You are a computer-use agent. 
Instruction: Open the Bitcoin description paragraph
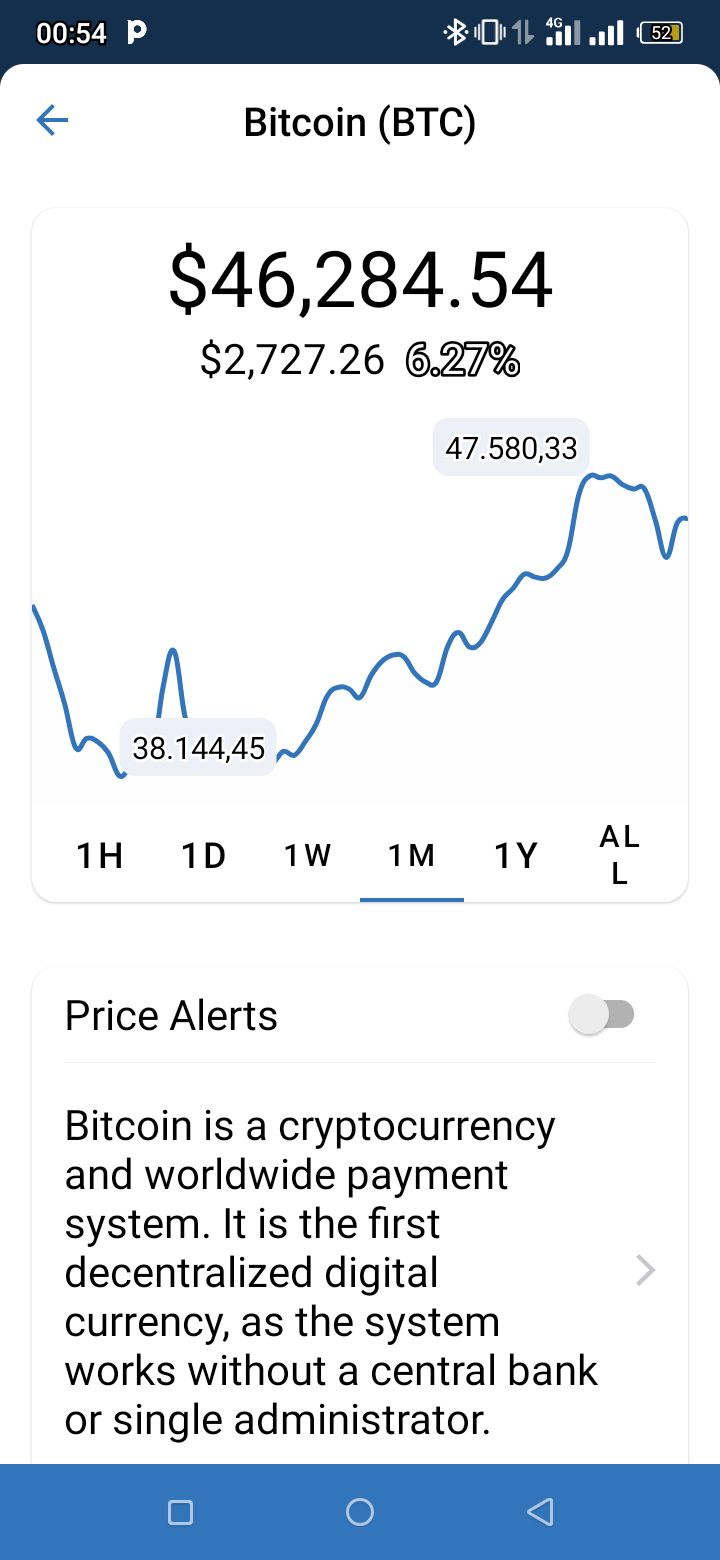tap(331, 1272)
